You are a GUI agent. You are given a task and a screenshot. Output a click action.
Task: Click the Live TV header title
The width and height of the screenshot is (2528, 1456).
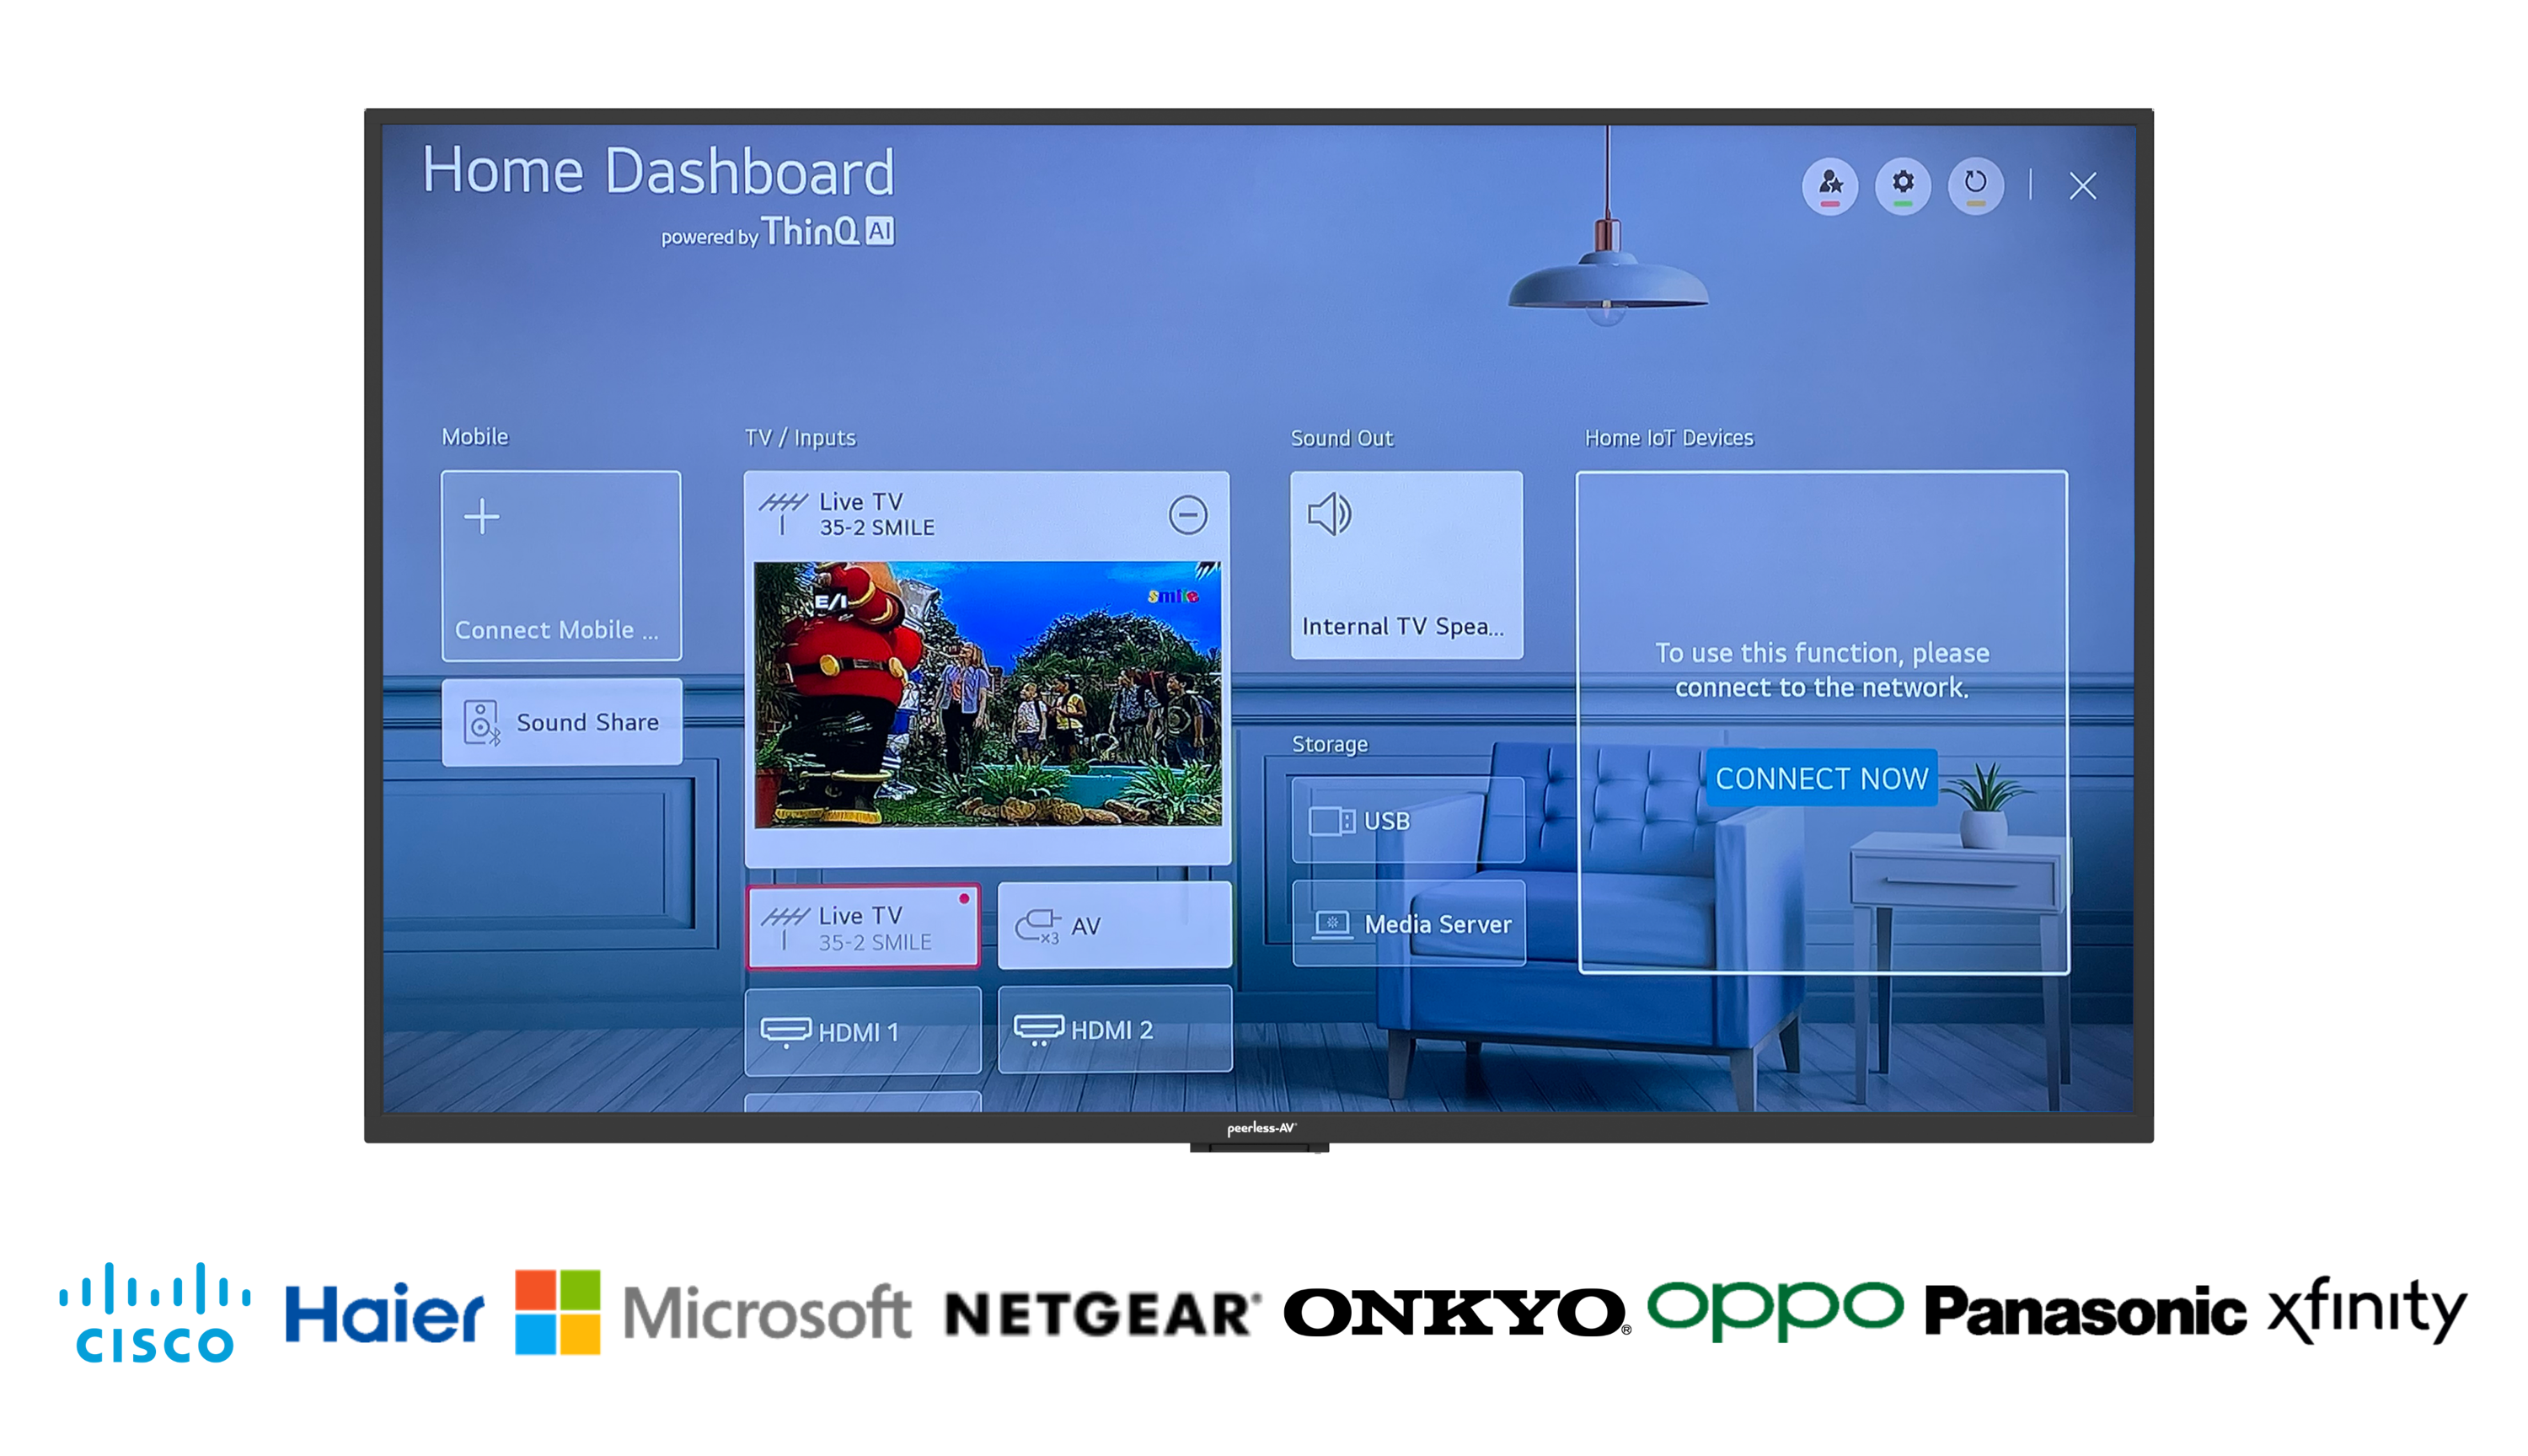pyautogui.click(x=861, y=501)
